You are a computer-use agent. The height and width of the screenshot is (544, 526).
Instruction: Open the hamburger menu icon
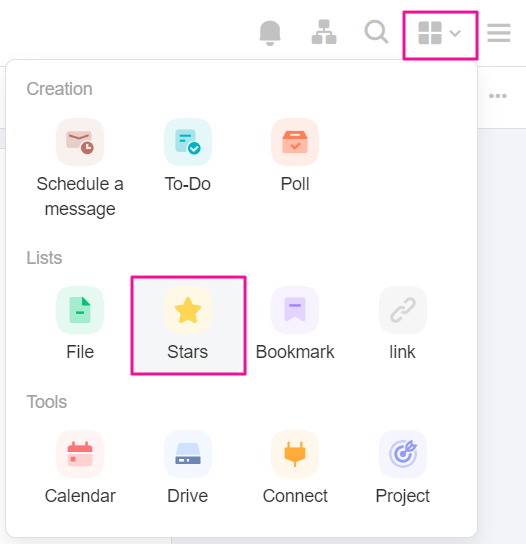click(499, 33)
